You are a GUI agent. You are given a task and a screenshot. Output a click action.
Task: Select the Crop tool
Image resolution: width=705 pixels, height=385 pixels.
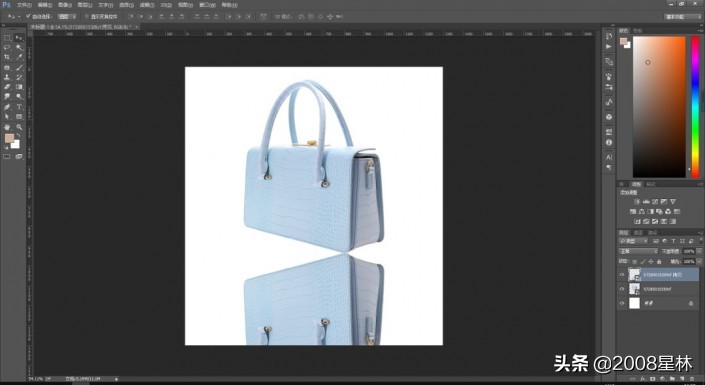pos(7,58)
